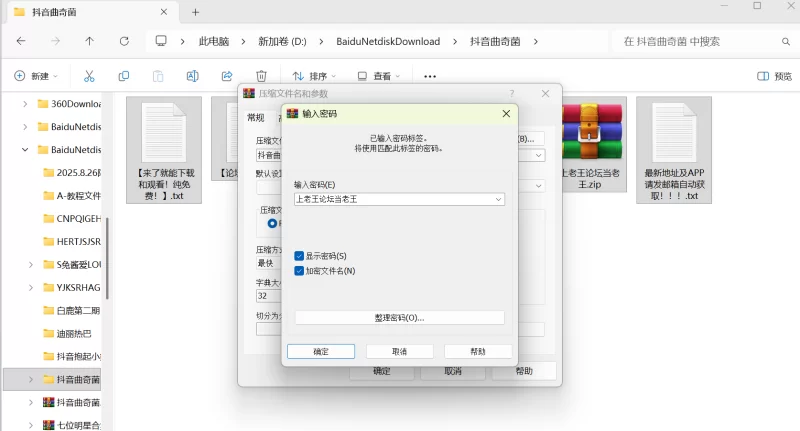The width and height of the screenshot is (800, 431).
Task: Click the search magnifier icon
Action: coord(786,41)
